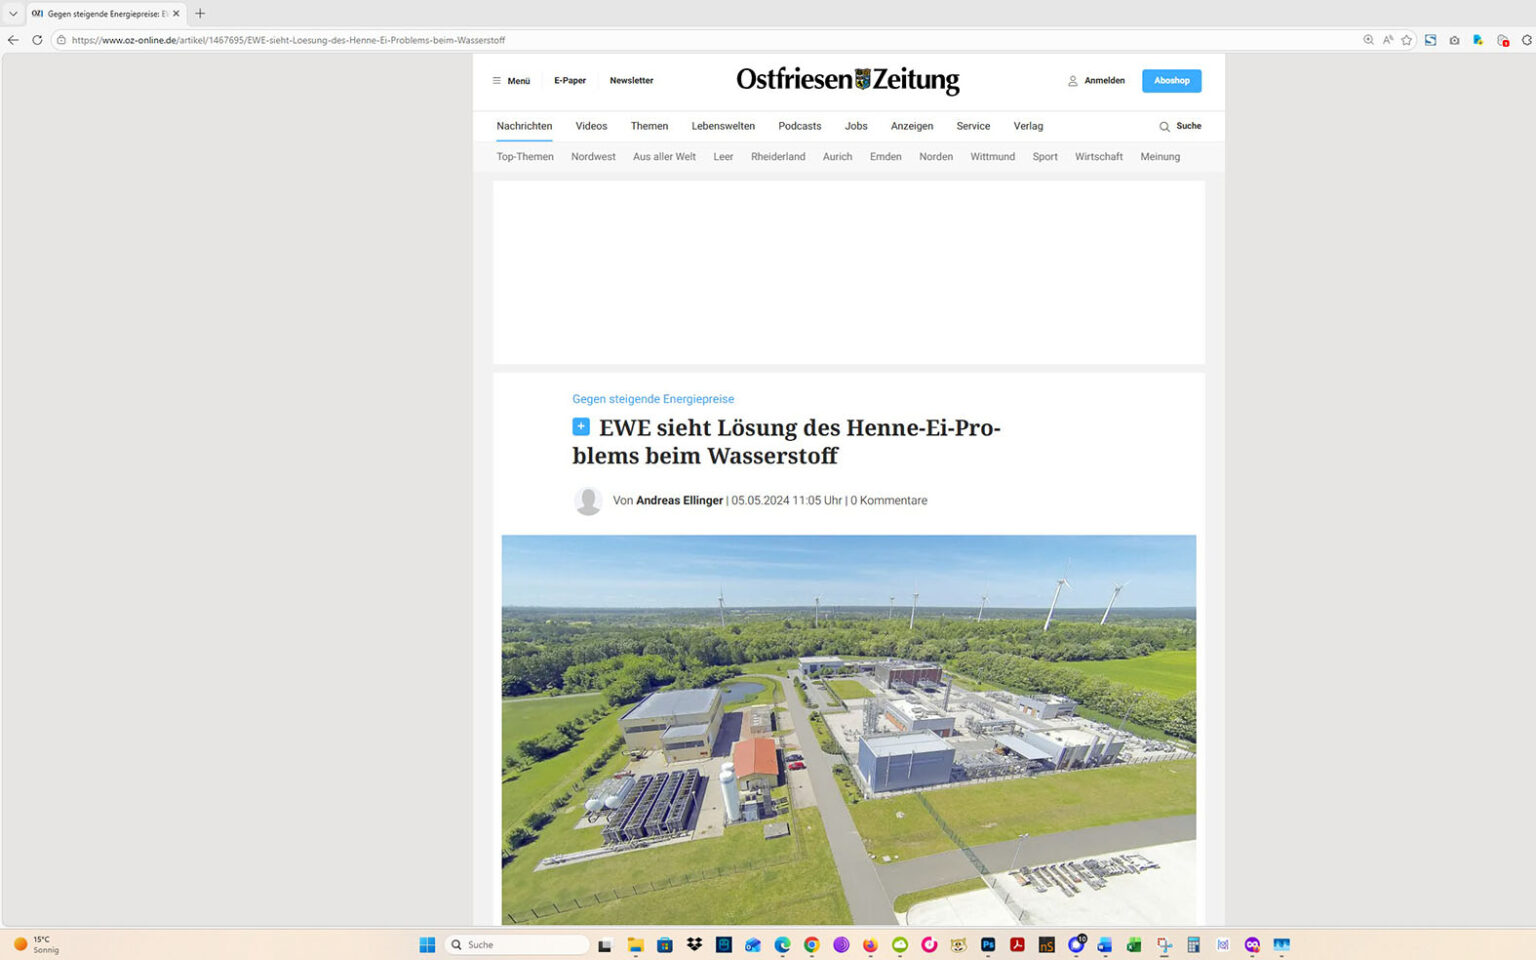Open the browser extensions icon with red badge
This screenshot has height=960, width=1536.
pyautogui.click(x=1502, y=40)
